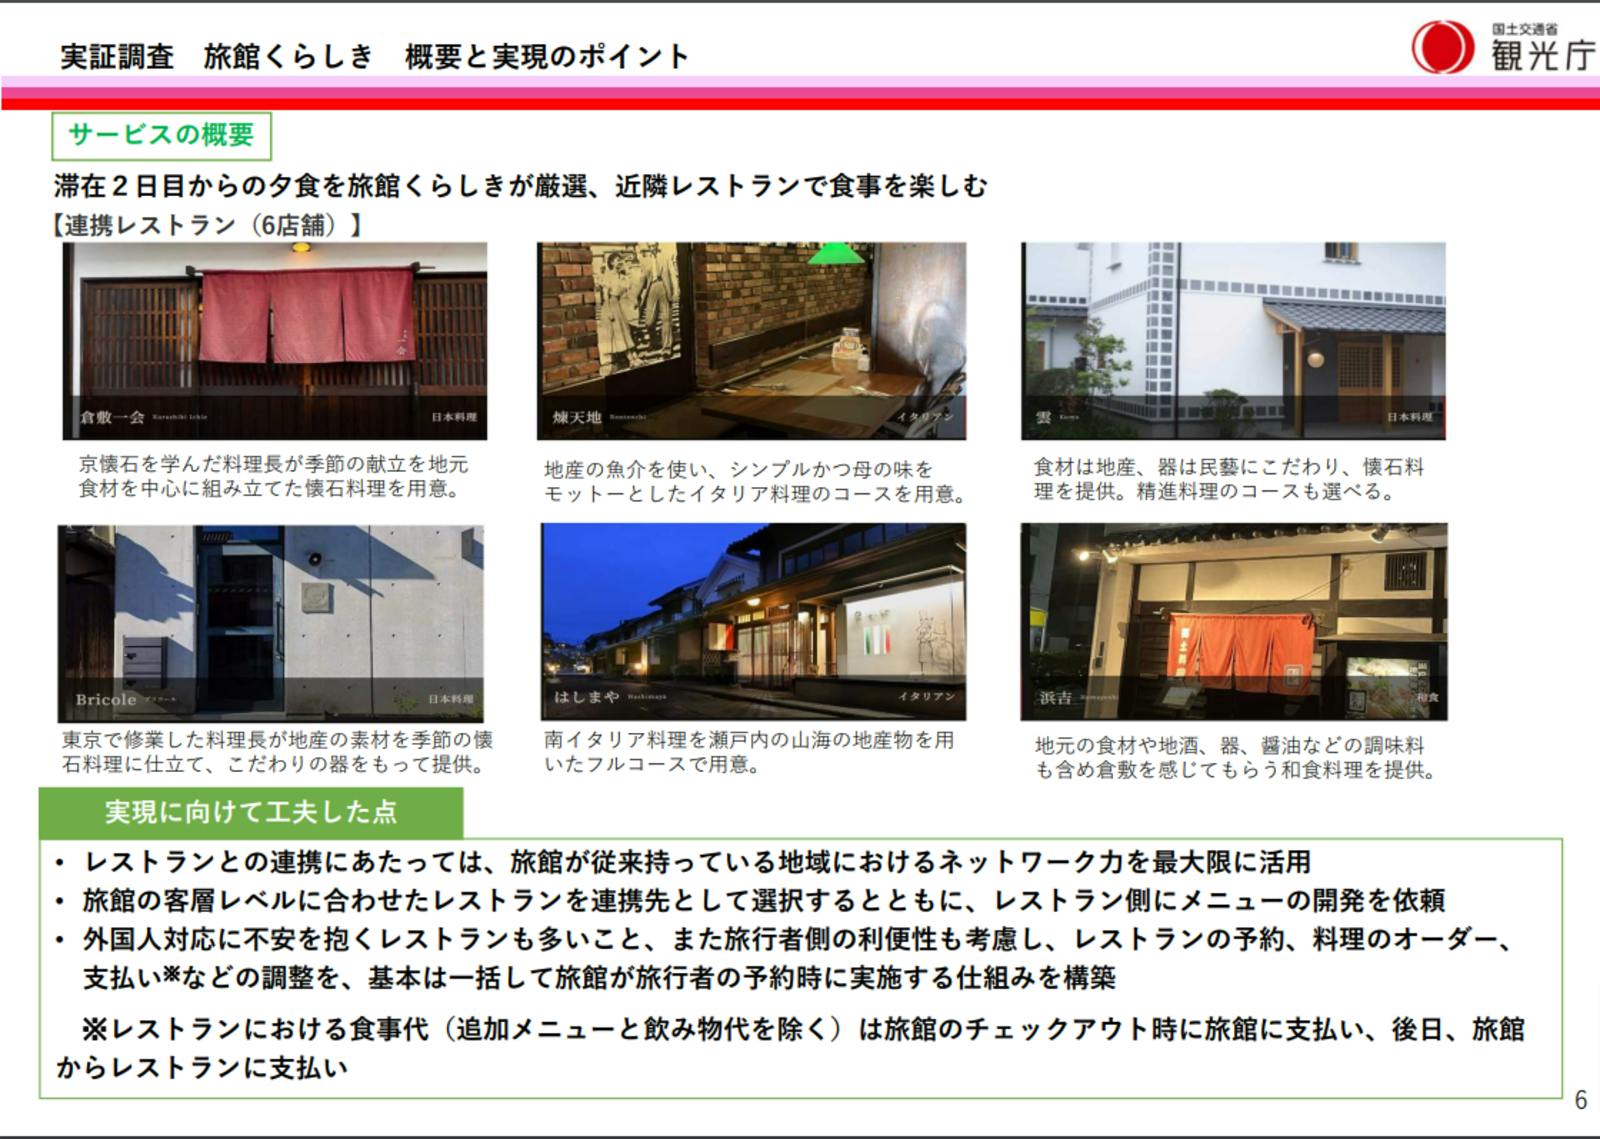Viewport: 1600px width, 1139px height.
Task: Click the caption 地産の魚介を使い、シンプルかつ母の味
Action: 755,481
